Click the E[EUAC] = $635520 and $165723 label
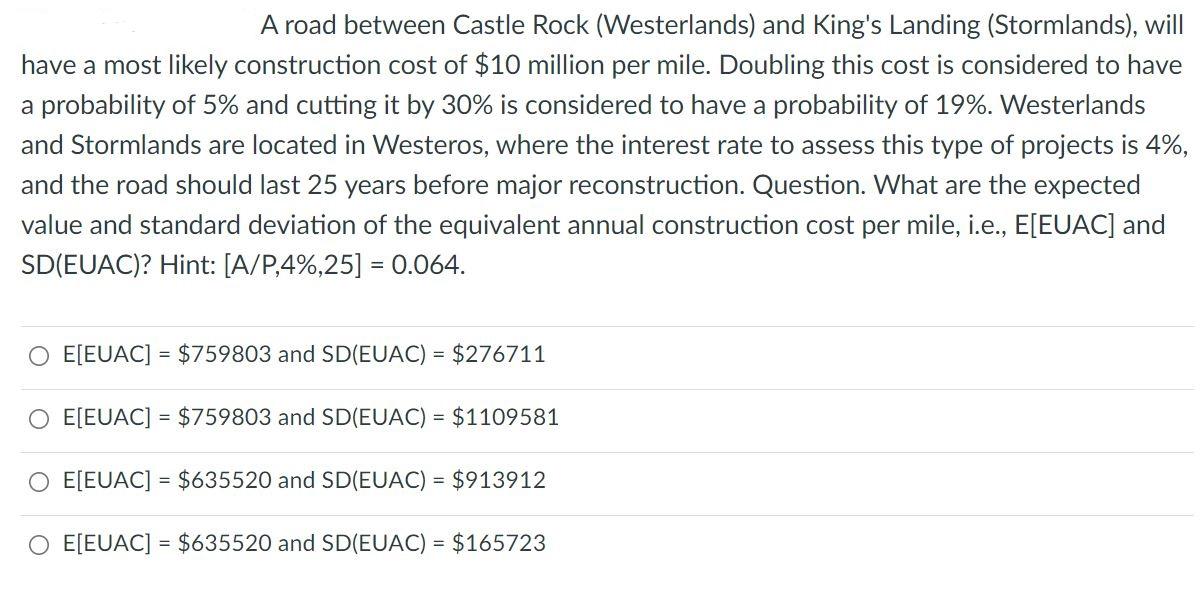The image size is (1202, 596). 303,543
